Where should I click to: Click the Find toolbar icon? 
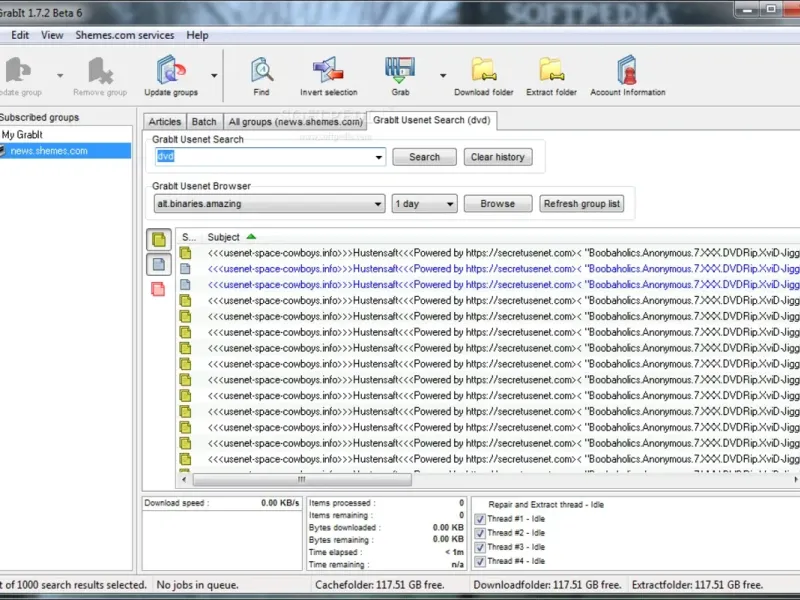click(x=262, y=70)
